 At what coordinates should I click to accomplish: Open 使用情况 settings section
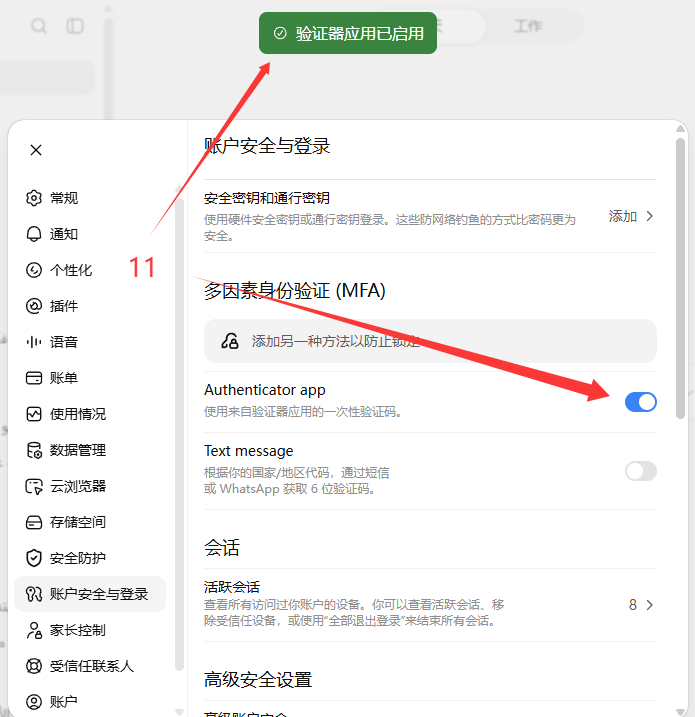coord(90,414)
